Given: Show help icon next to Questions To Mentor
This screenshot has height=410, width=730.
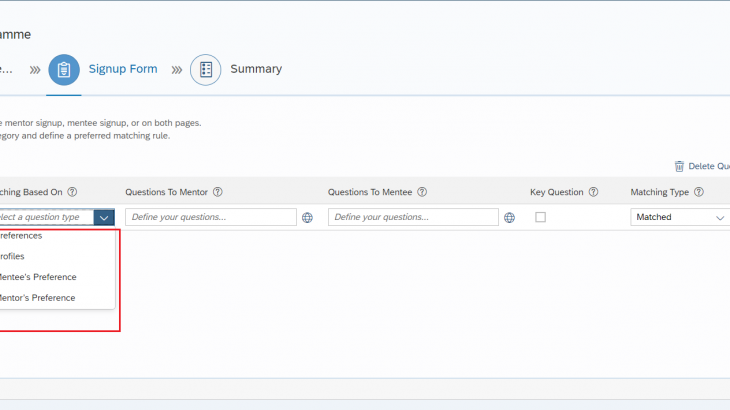Looking at the screenshot, I should 217,192.
